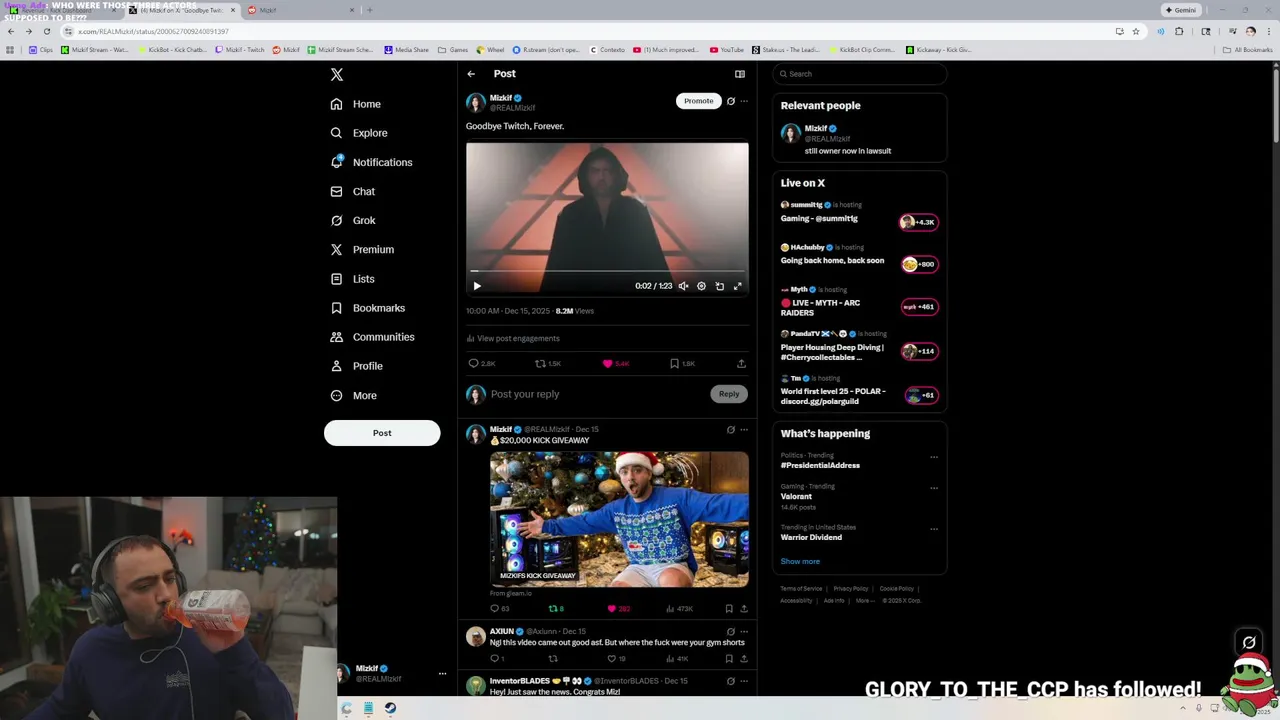Bookmark the Kick Giveaway post
The height and width of the screenshot is (720, 1280).
[x=729, y=608]
